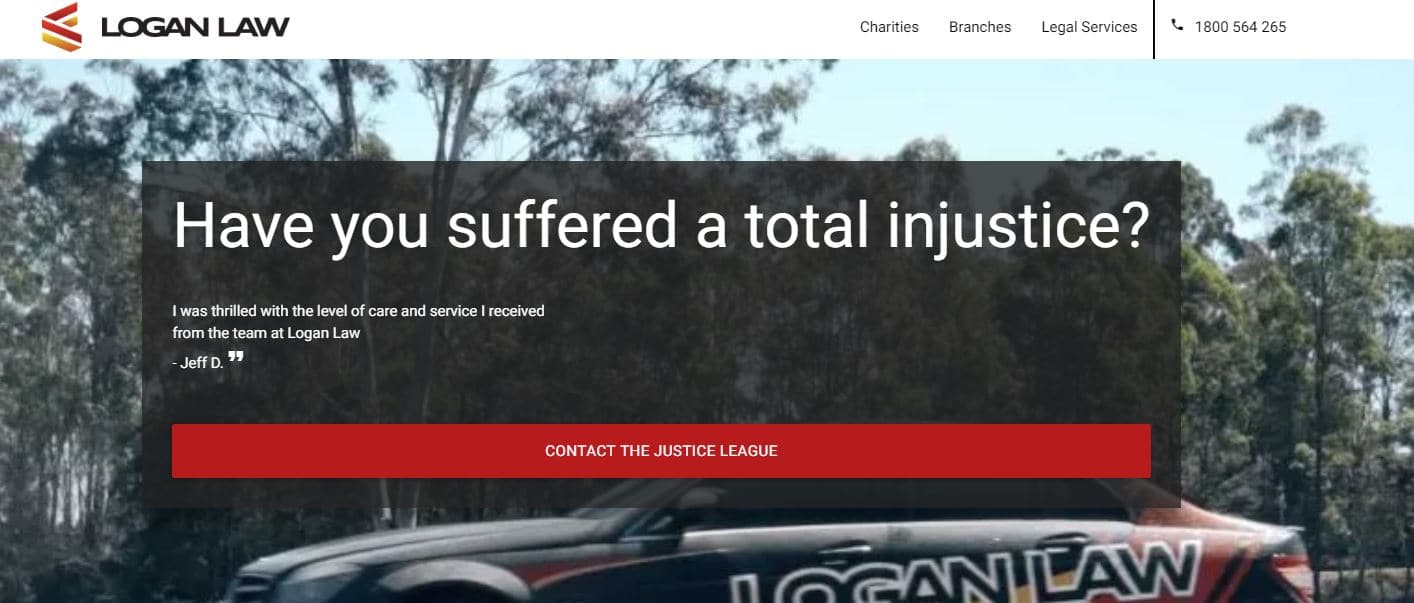The height and width of the screenshot is (603, 1414).
Task: Select the "- Jeff D." attribution text
Action: coord(197,363)
